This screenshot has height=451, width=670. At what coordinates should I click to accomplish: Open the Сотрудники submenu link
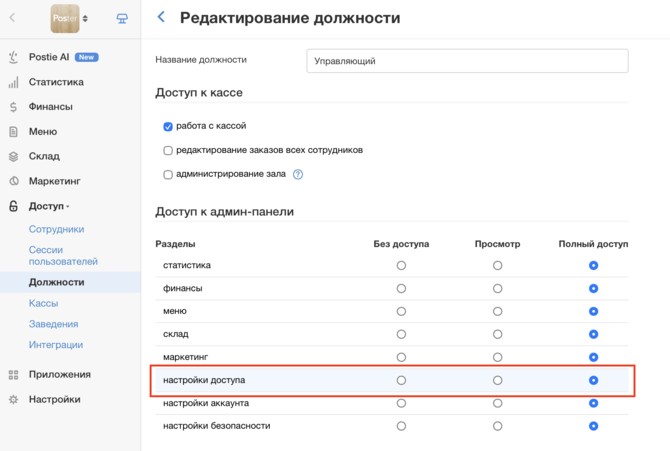[56, 229]
